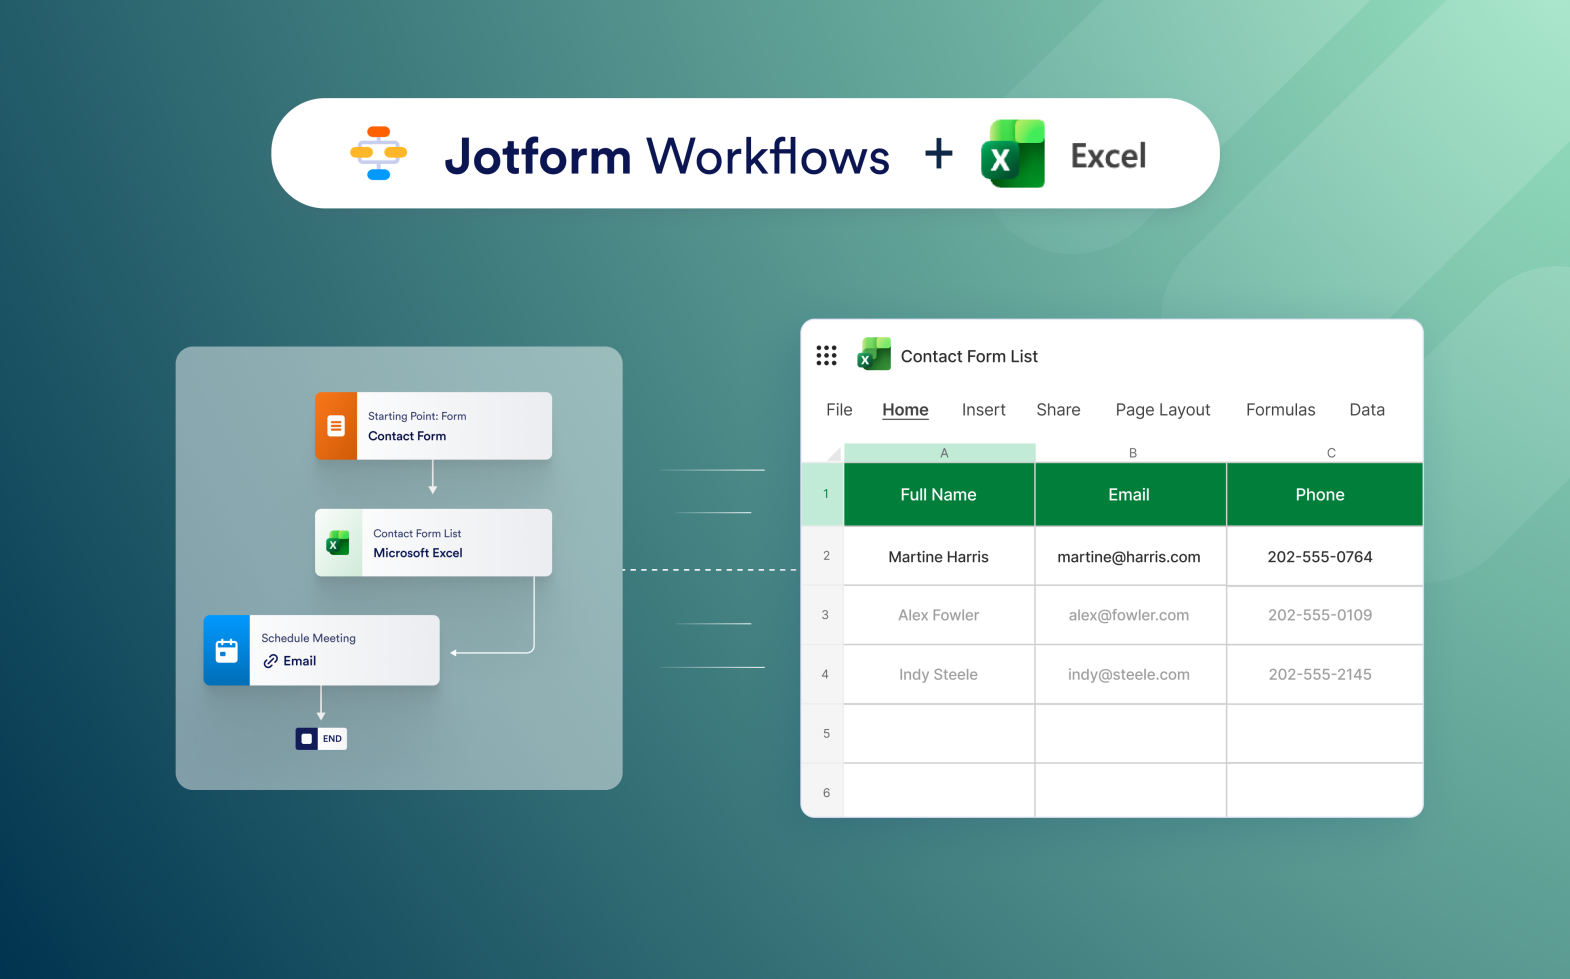1570x979 pixels.
Task: Click the 202-555-0109 cell
Action: [1325, 615]
